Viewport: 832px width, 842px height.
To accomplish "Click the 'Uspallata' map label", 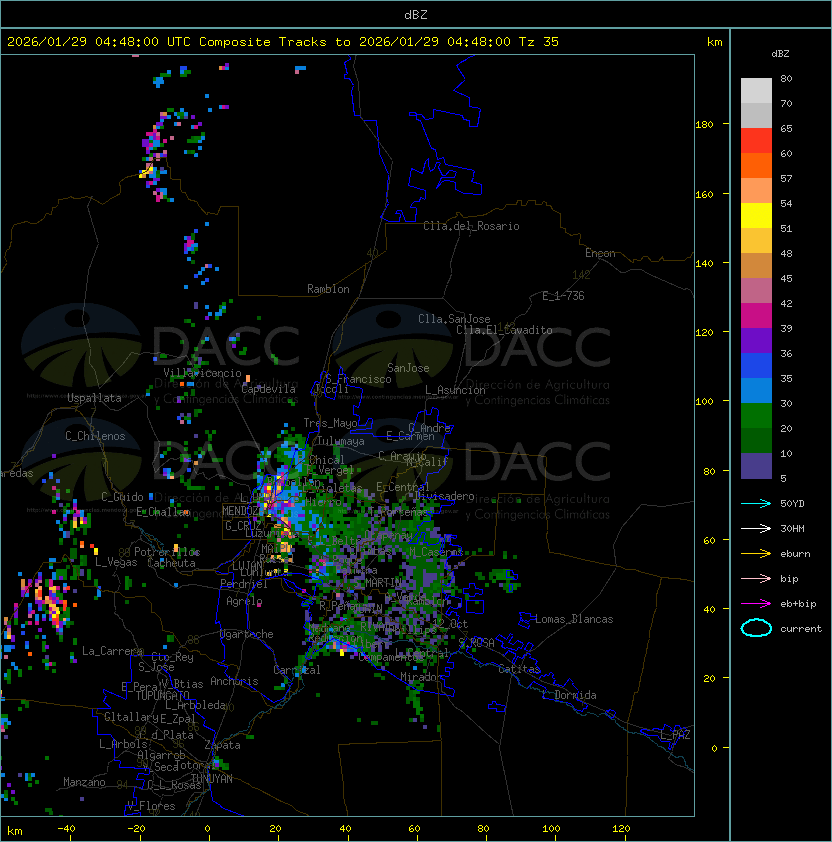I will pos(94,398).
